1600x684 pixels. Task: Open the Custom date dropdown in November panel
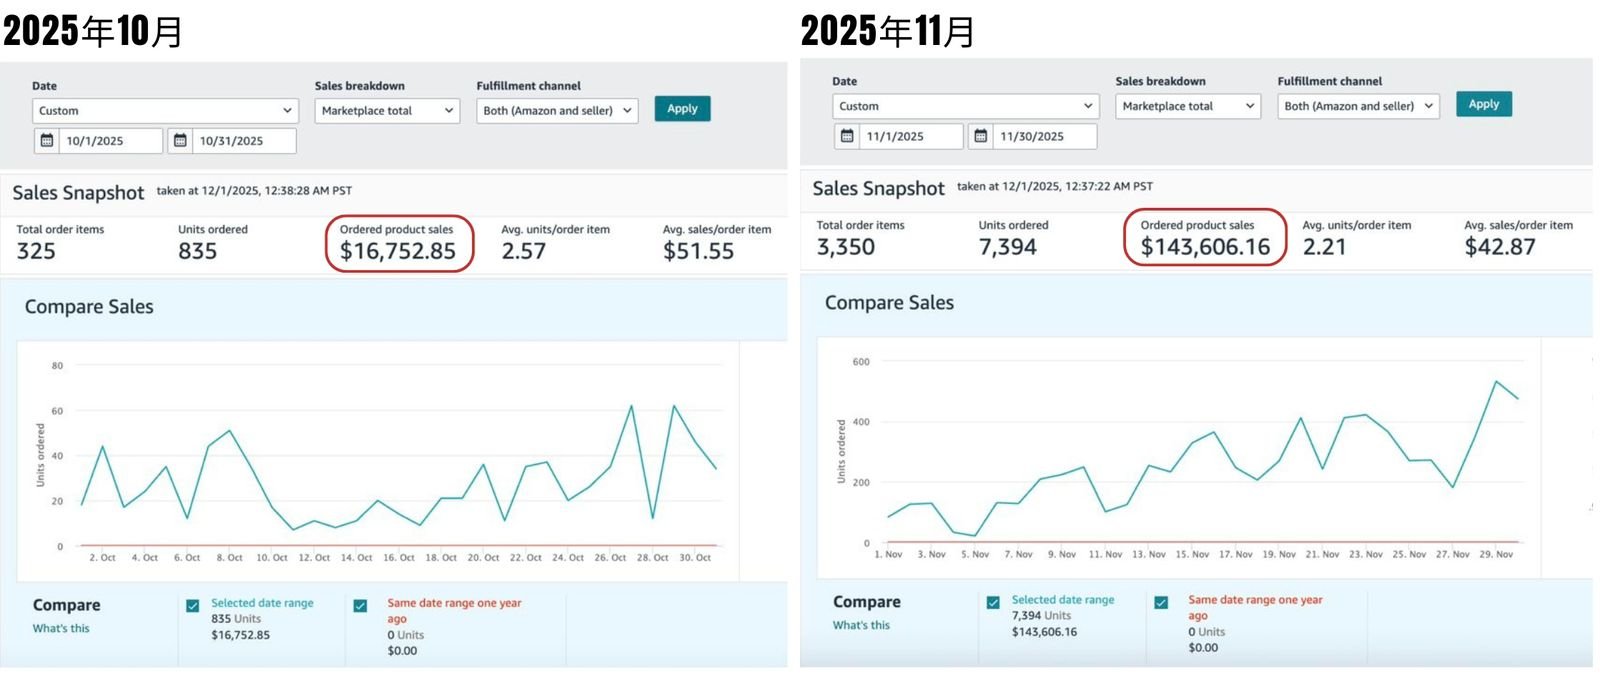click(x=965, y=106)
